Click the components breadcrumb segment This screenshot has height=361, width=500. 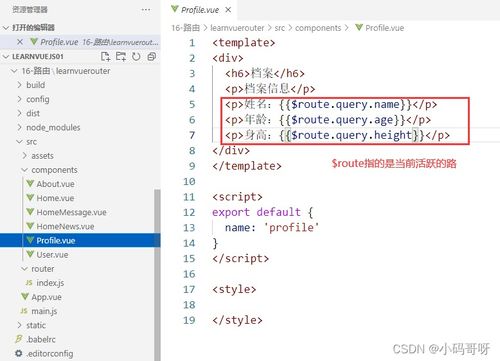point(318,28)
